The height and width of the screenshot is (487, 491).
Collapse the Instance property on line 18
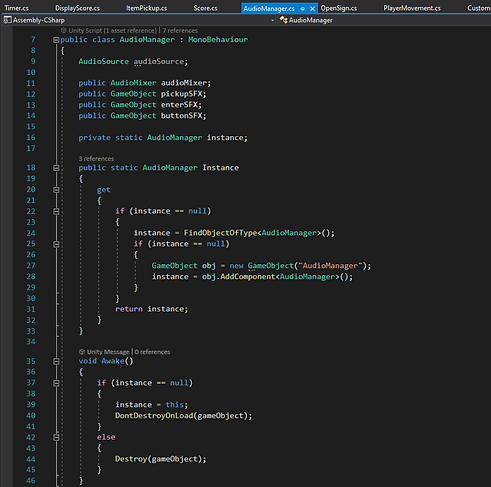coord(56,168)
